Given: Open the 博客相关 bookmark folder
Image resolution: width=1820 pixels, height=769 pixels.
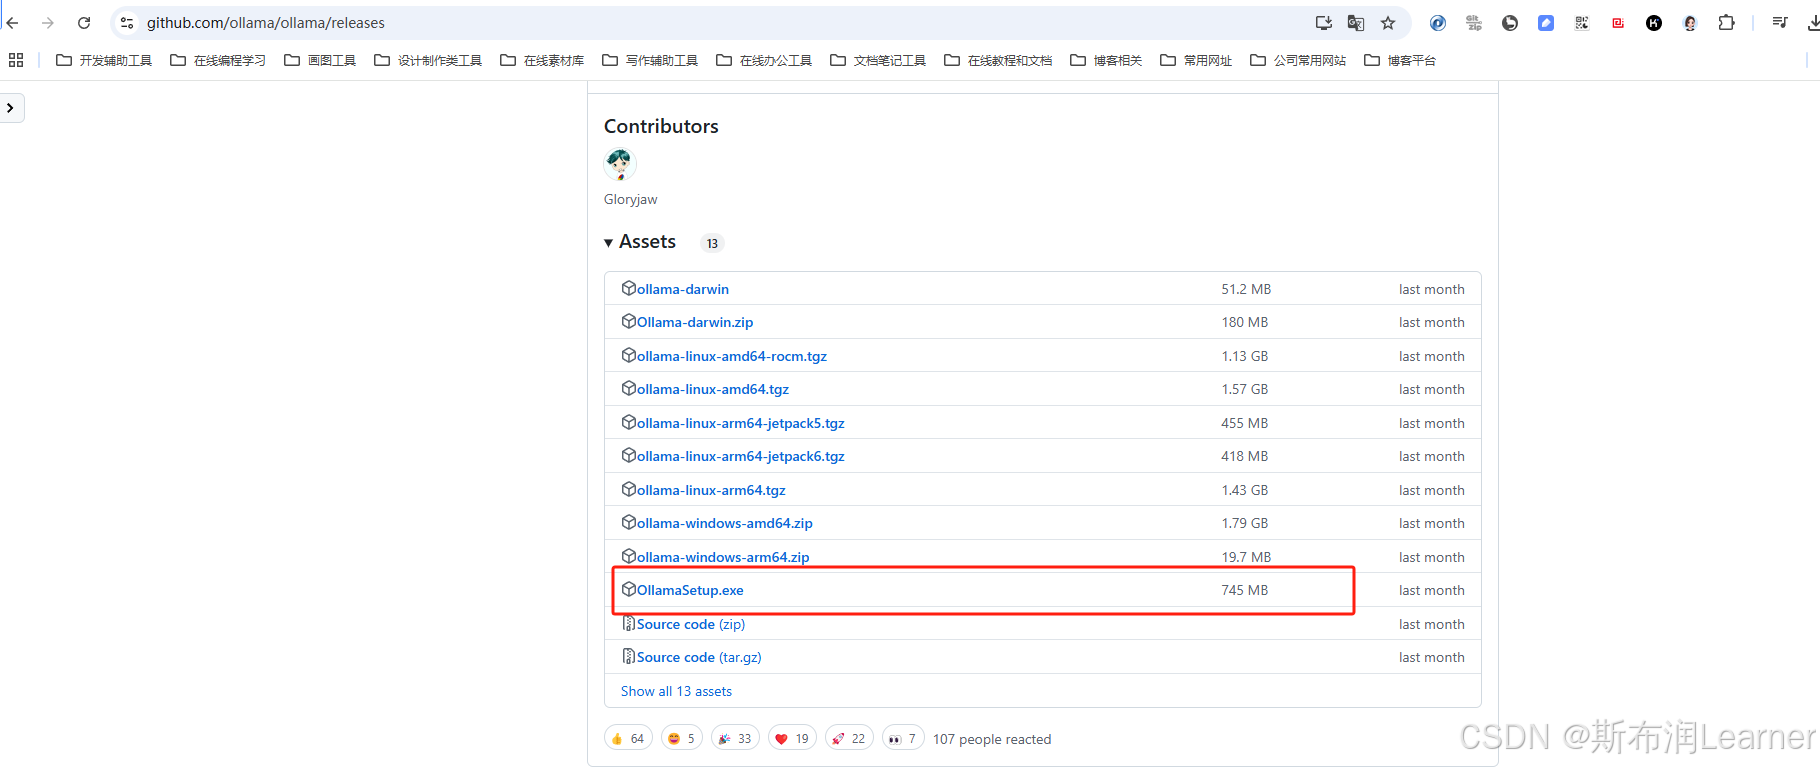Looking at the screenshot, I should coord(1106,60).
